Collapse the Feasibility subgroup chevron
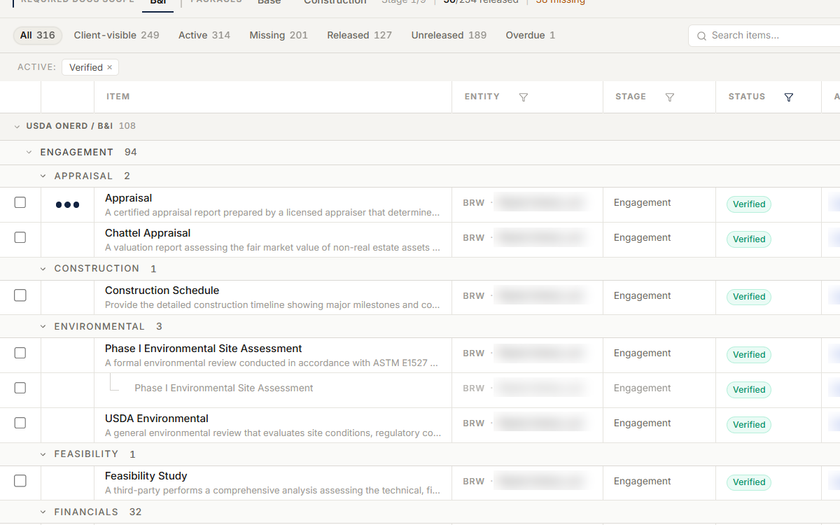840x525 pixels. (x=43, y=454)
